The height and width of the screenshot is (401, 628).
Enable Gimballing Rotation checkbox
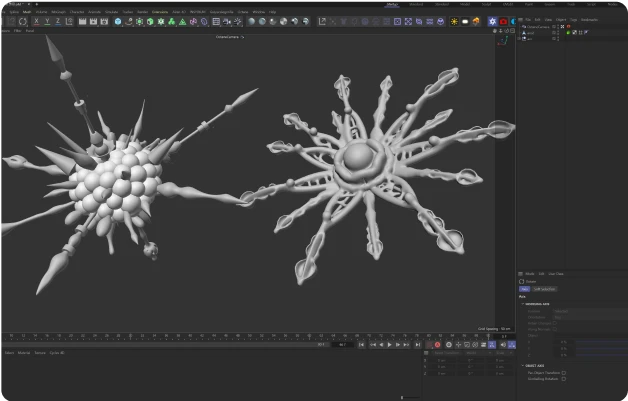click(564, 379)
